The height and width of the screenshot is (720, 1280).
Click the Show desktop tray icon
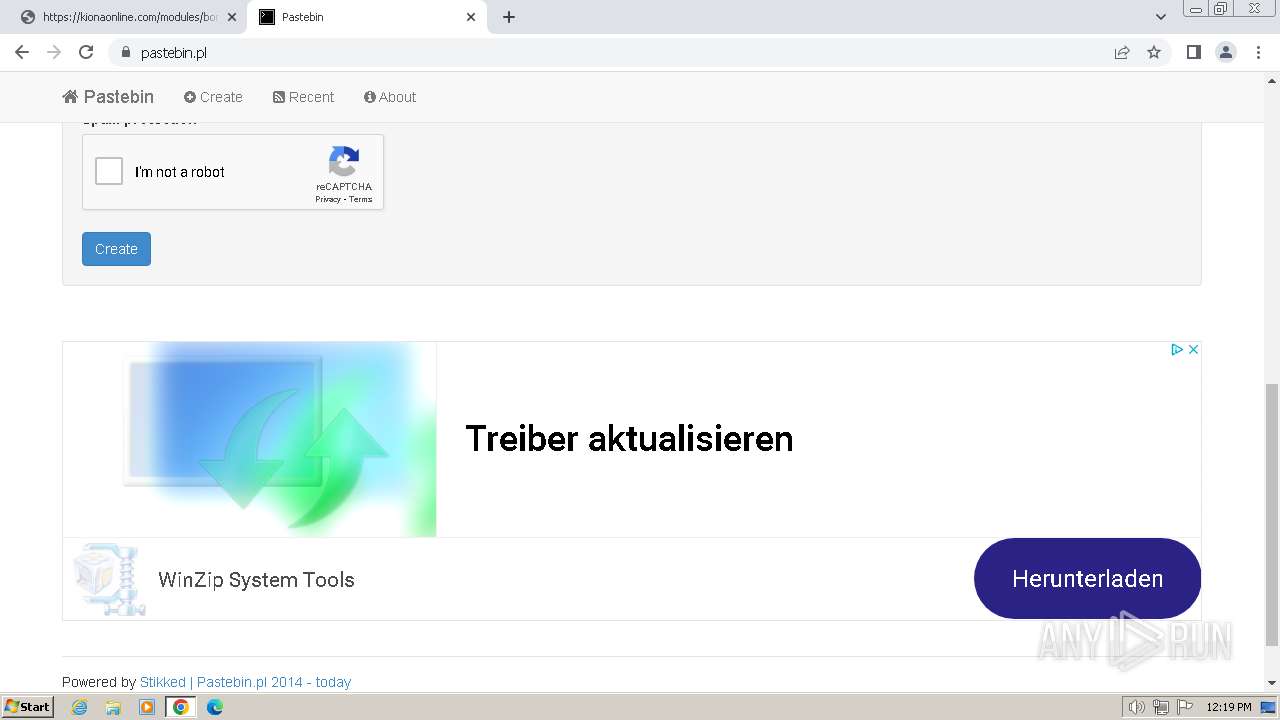pos(1268,707)
